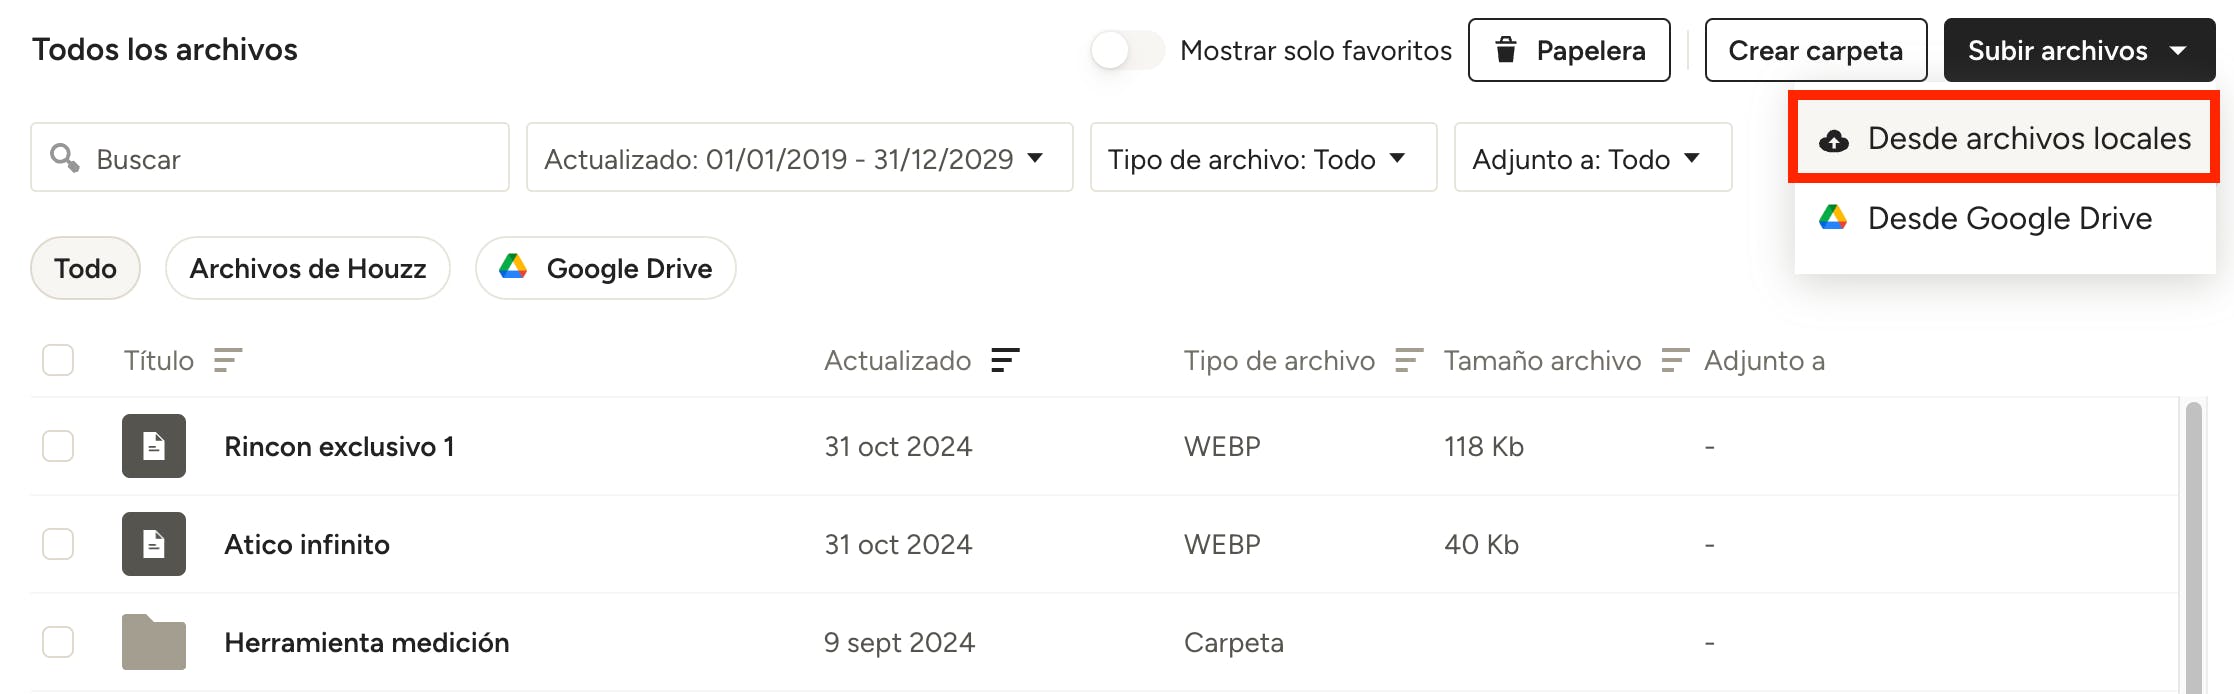
Task: Sort by Tamaño archivo icon
Action: click(x=1675, y=360)
